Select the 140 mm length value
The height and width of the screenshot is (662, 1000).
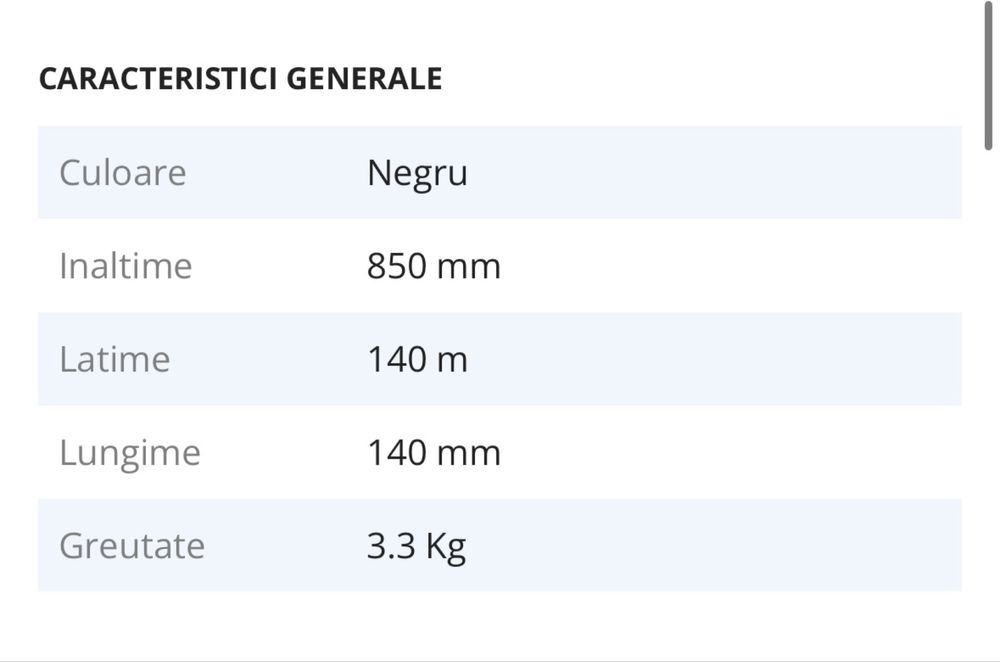click(433, 453)
